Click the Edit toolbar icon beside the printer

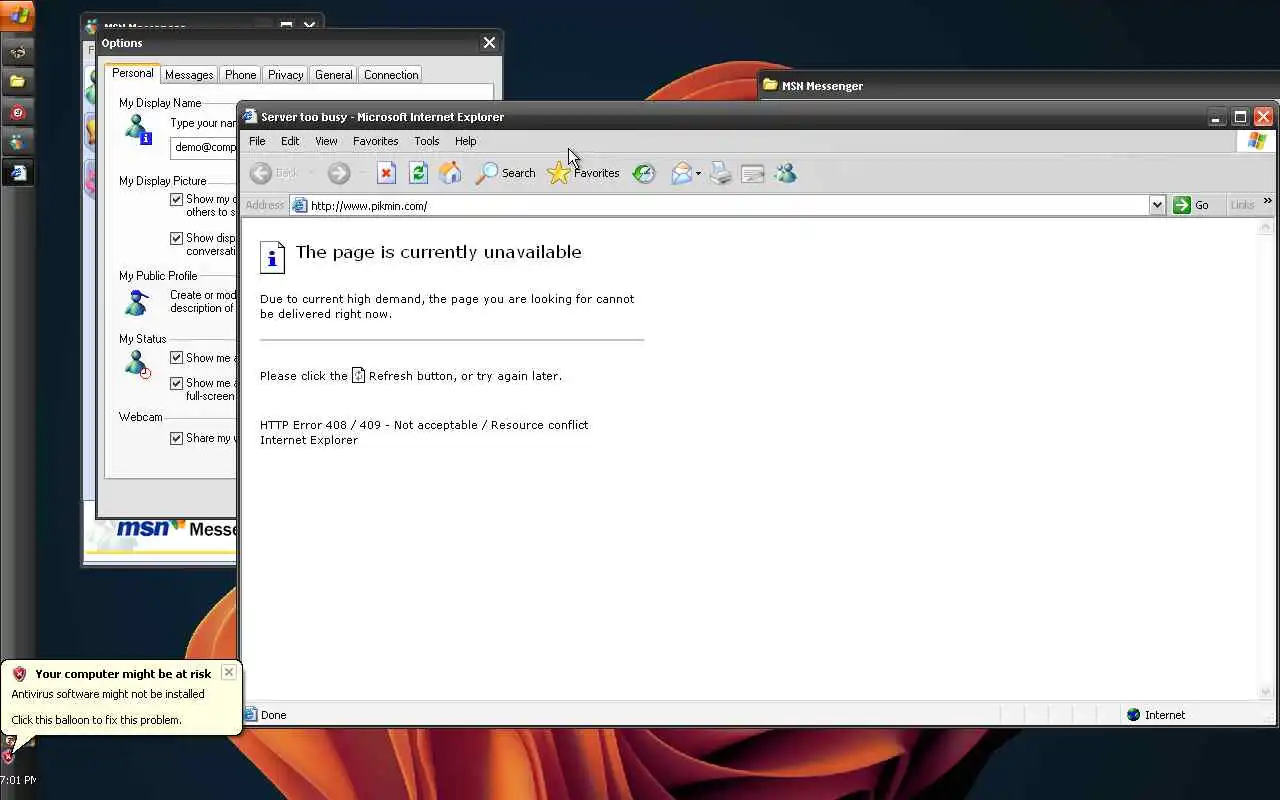753,174
